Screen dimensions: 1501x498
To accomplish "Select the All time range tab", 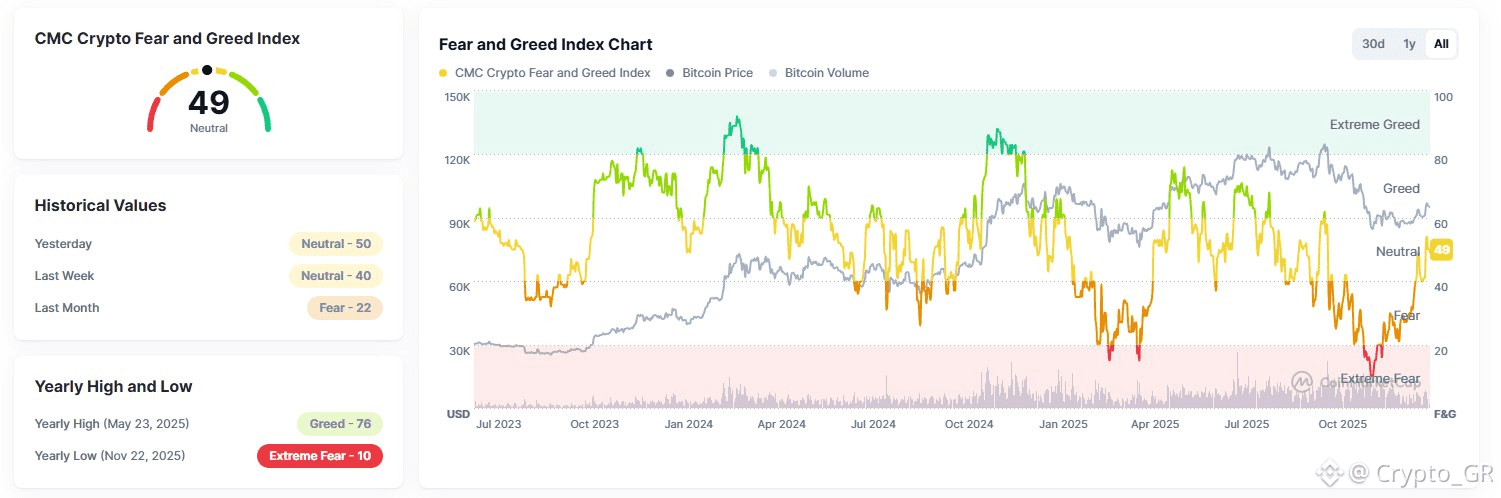I will pyautogui.click(x=1441, y=44).
